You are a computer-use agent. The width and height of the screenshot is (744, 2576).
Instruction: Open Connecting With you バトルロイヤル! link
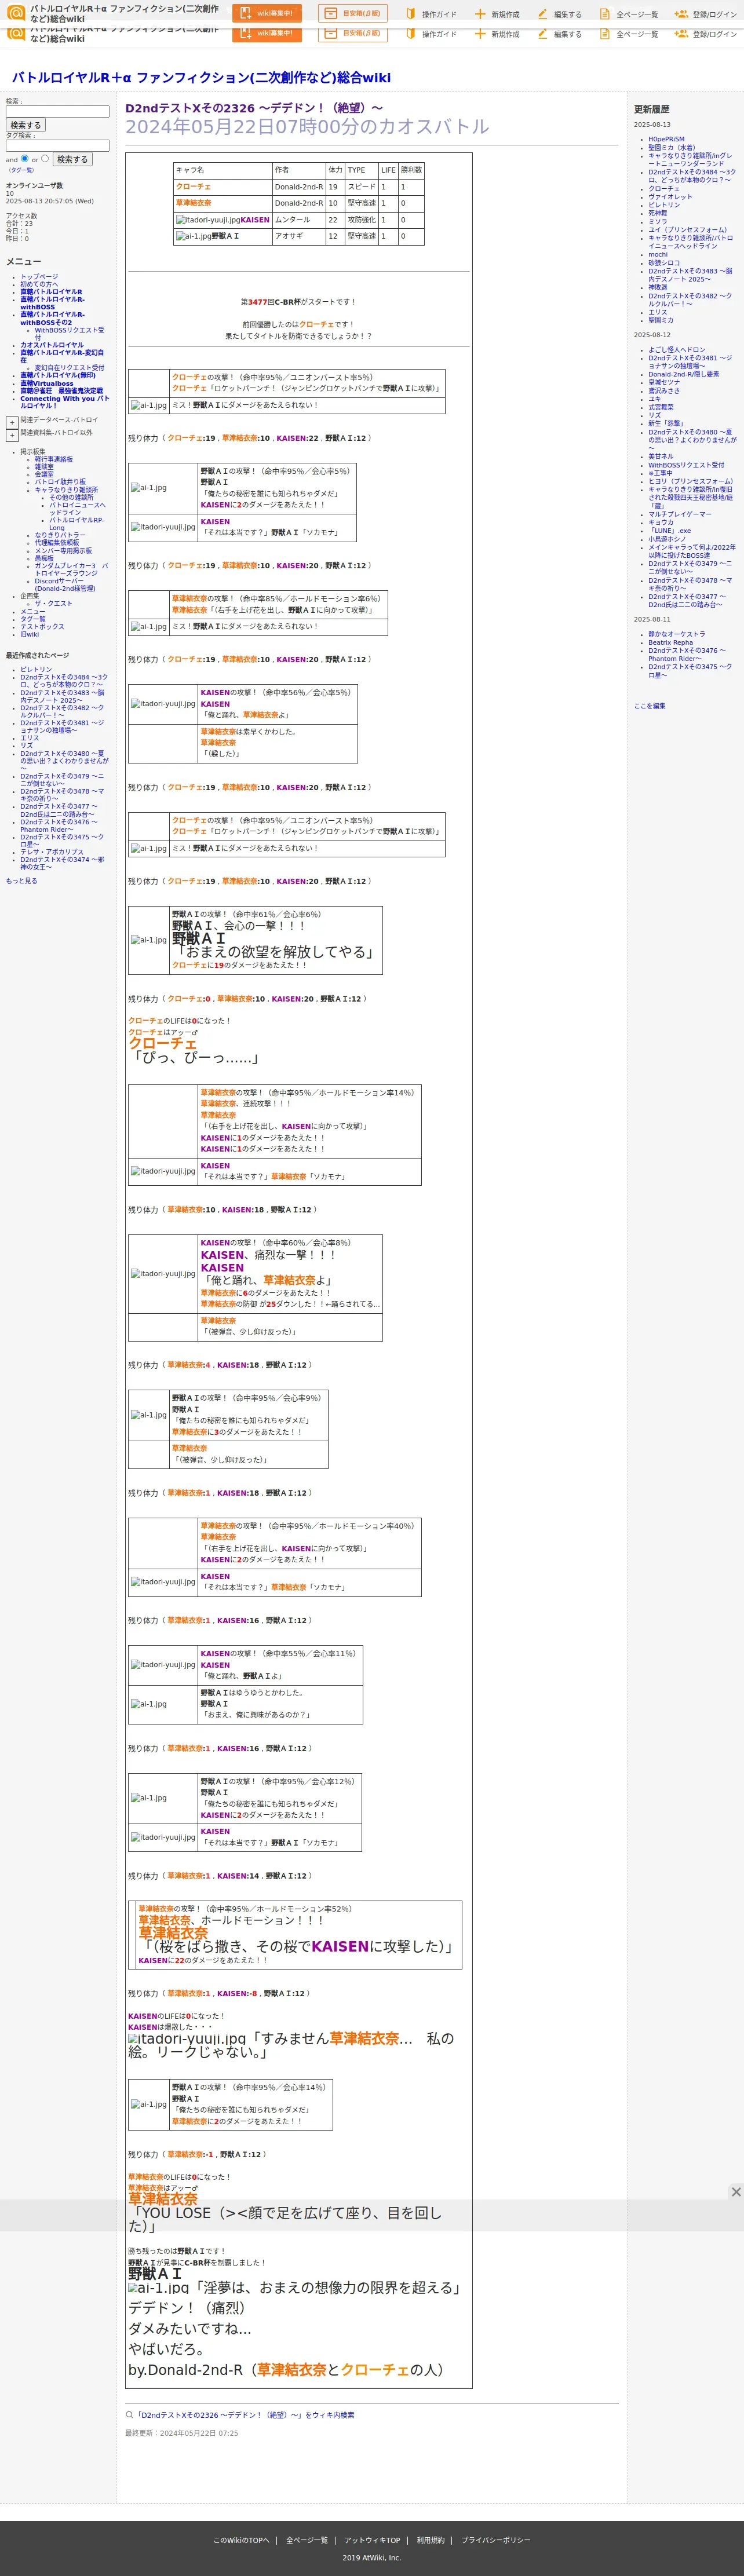[x=64, y=402]
